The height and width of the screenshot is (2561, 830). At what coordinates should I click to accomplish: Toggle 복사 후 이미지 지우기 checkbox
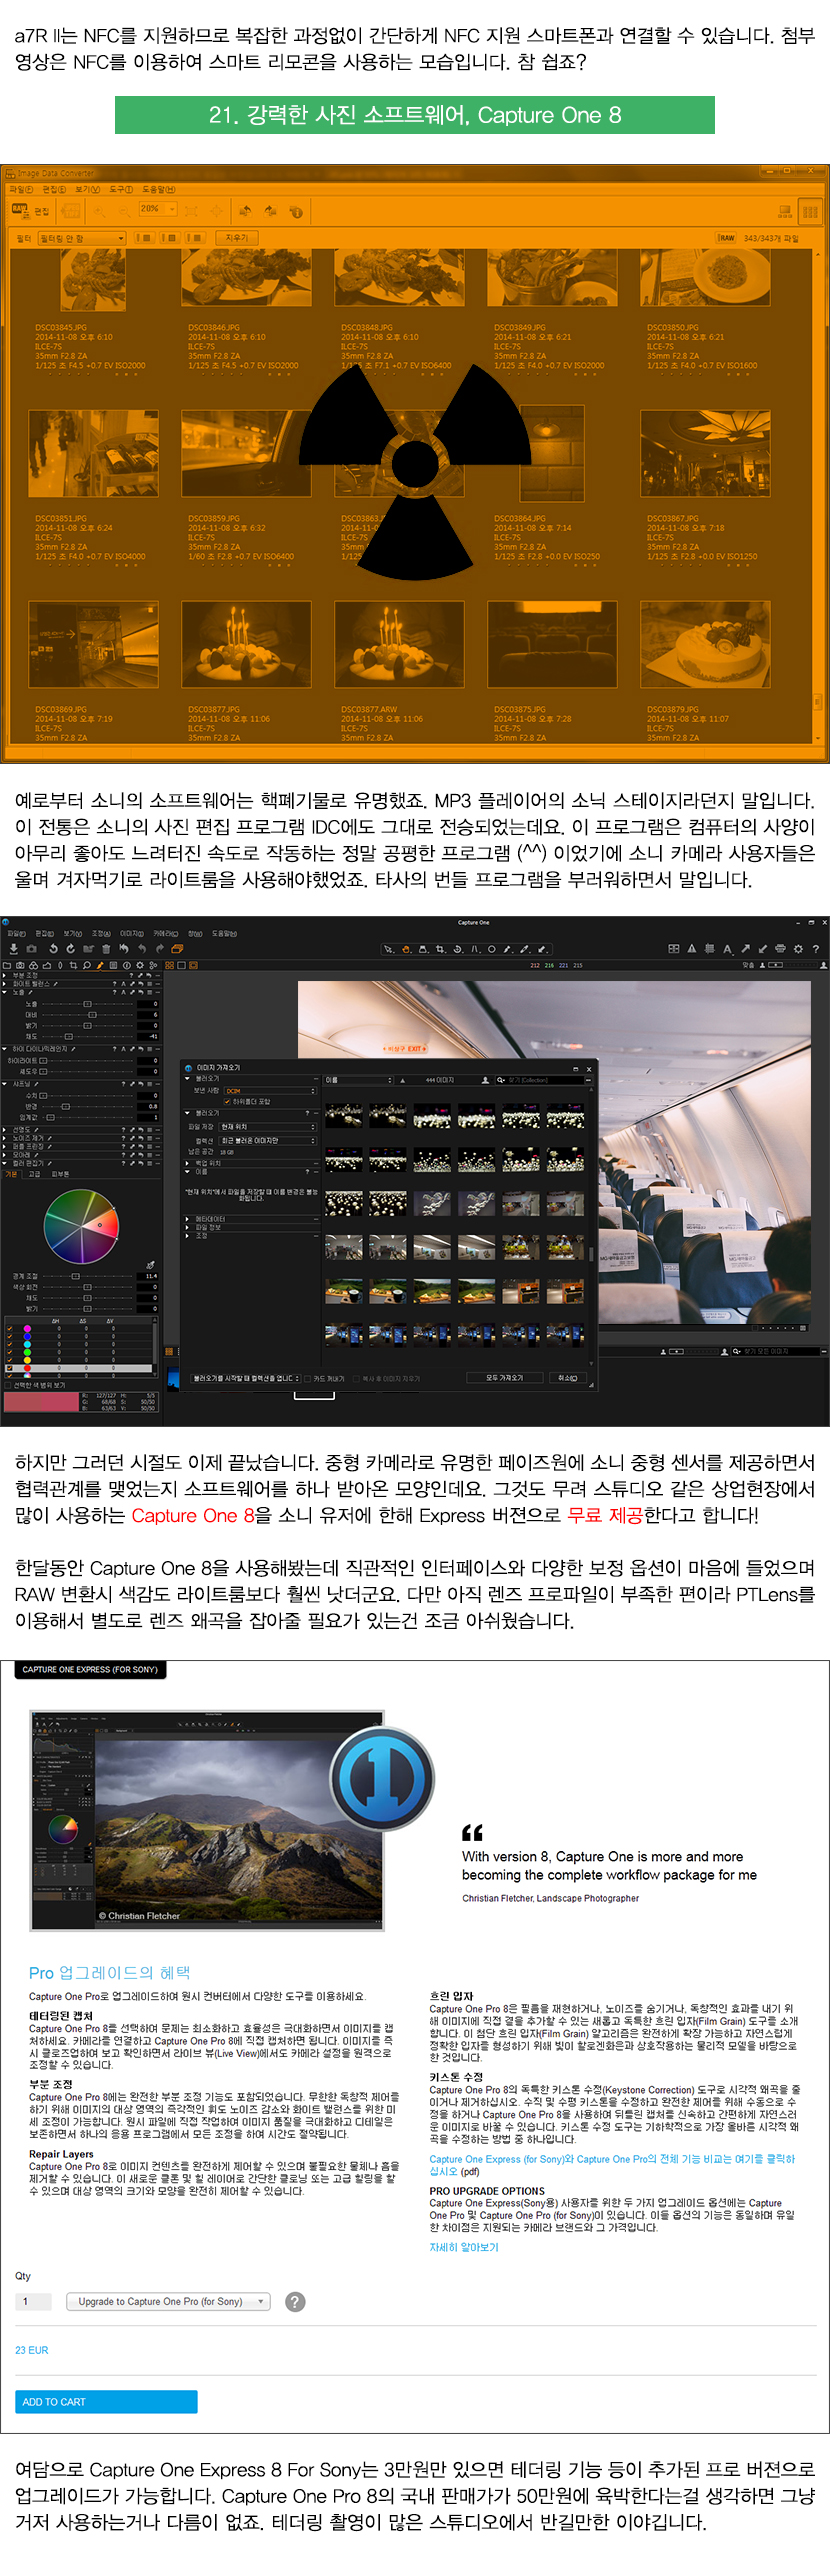(357, 1378)
